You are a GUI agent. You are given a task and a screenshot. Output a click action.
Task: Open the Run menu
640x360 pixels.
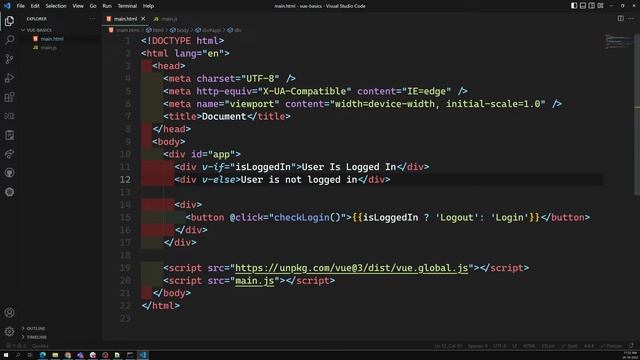[107, 6]
